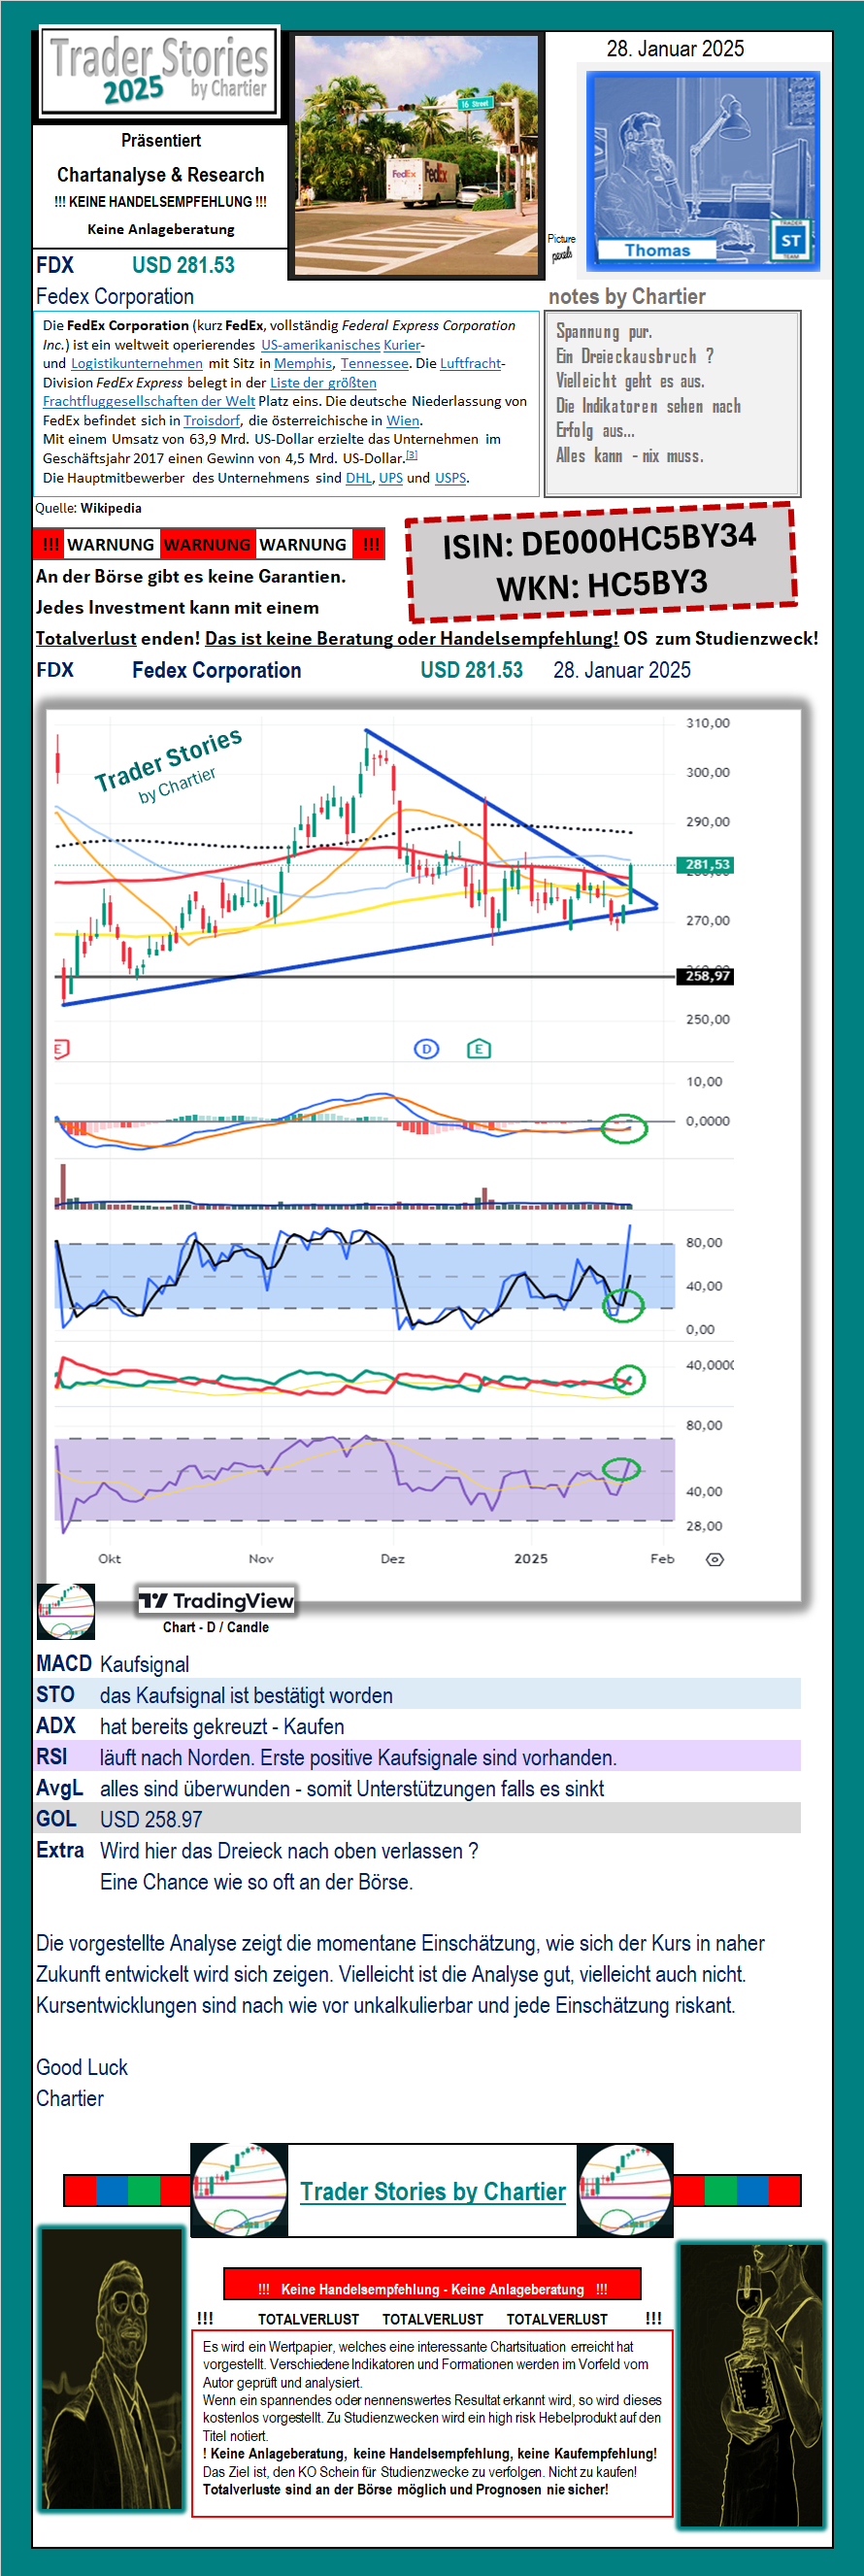Click the blue D dividend marker on chart
The width and height of the screenshot is (864, 2576).
tap(426, 1049)
